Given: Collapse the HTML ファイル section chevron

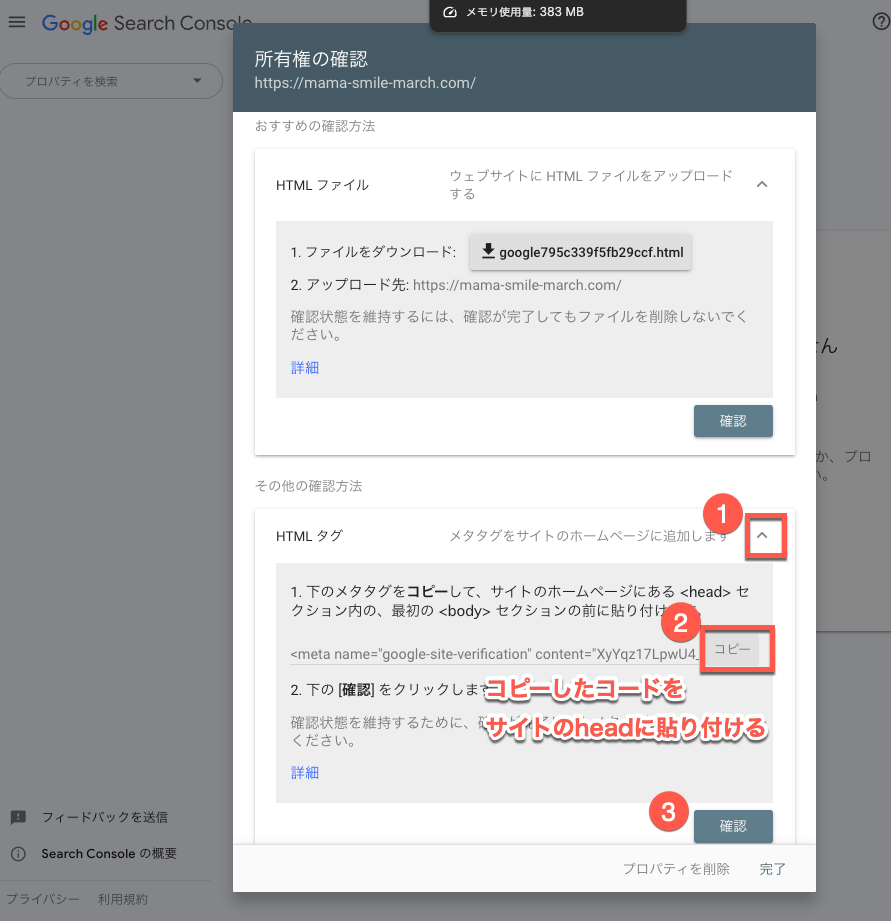Looking at the screenshot, I should 762,184.
